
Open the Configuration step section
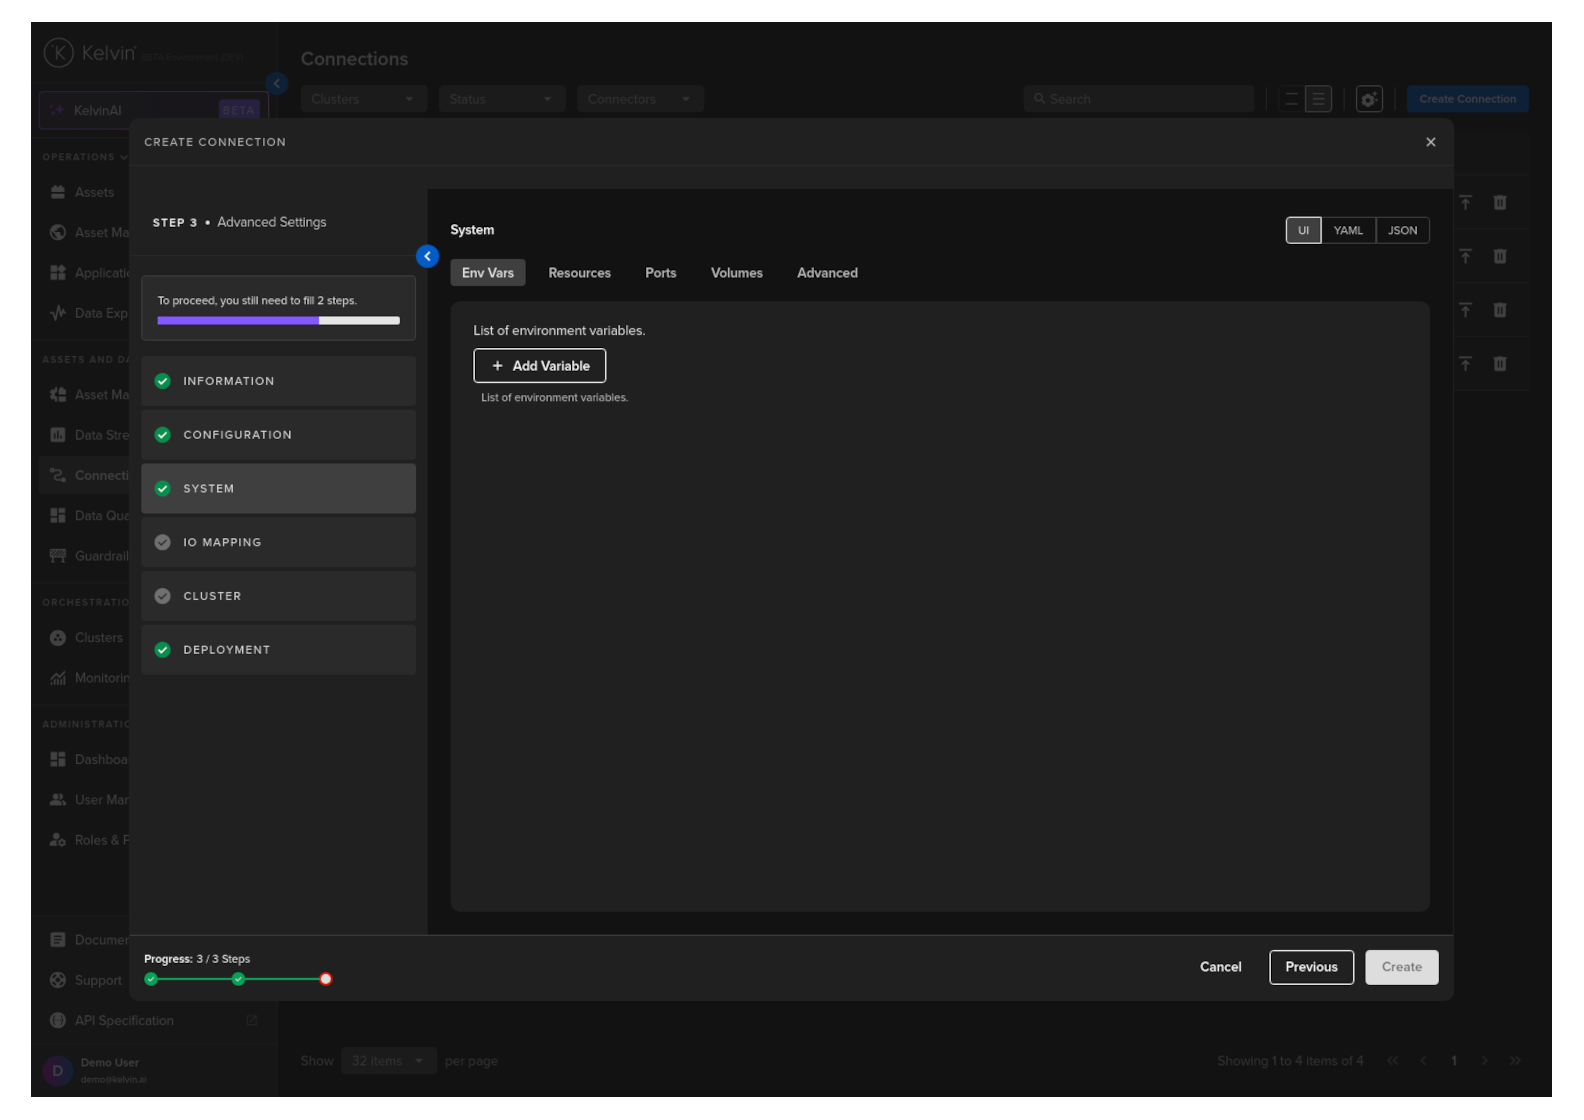point(278,435)
